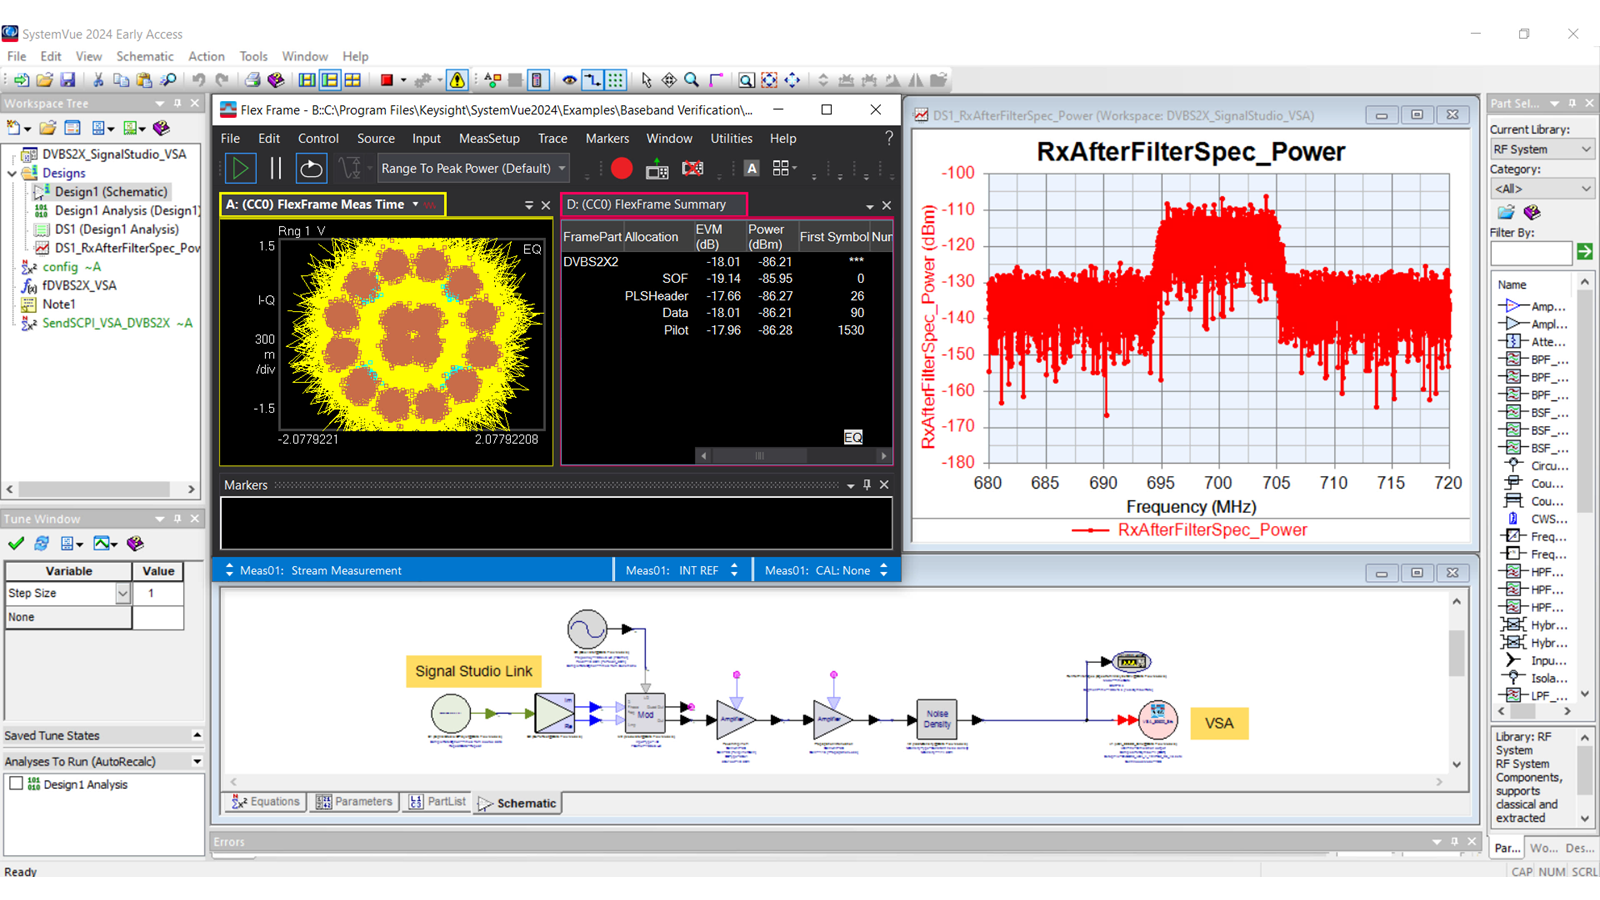Click the Filter By input field

pyautogui.click(x=1530, y=253)
